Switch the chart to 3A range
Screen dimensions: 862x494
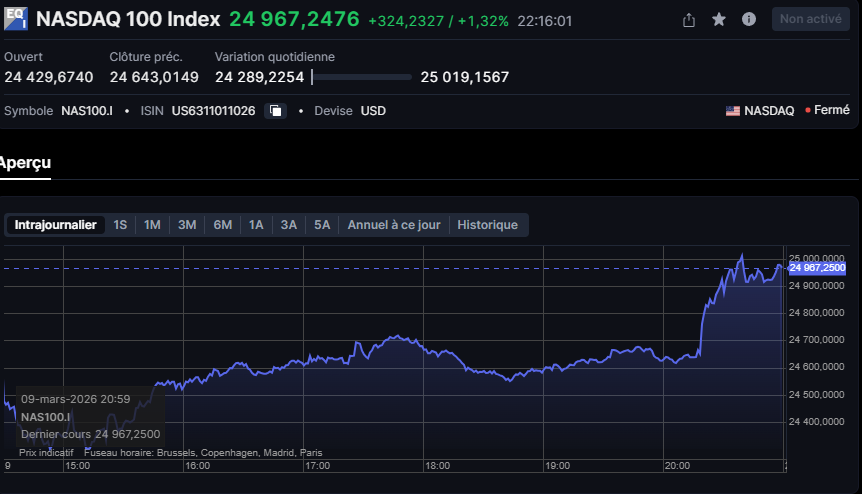pyautogui.click(x=289, y=225)
